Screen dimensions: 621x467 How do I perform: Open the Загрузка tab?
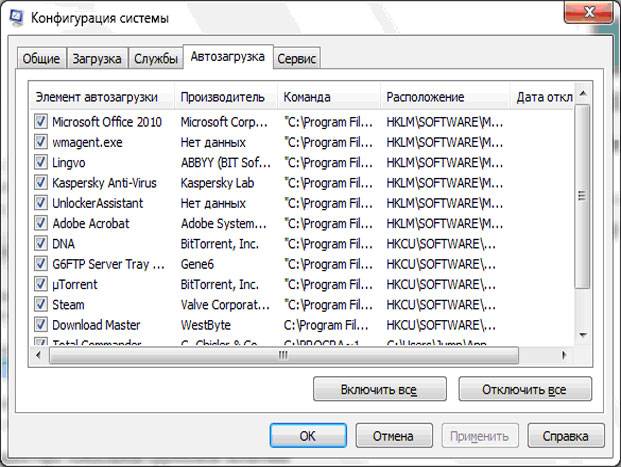click(96, 59)
